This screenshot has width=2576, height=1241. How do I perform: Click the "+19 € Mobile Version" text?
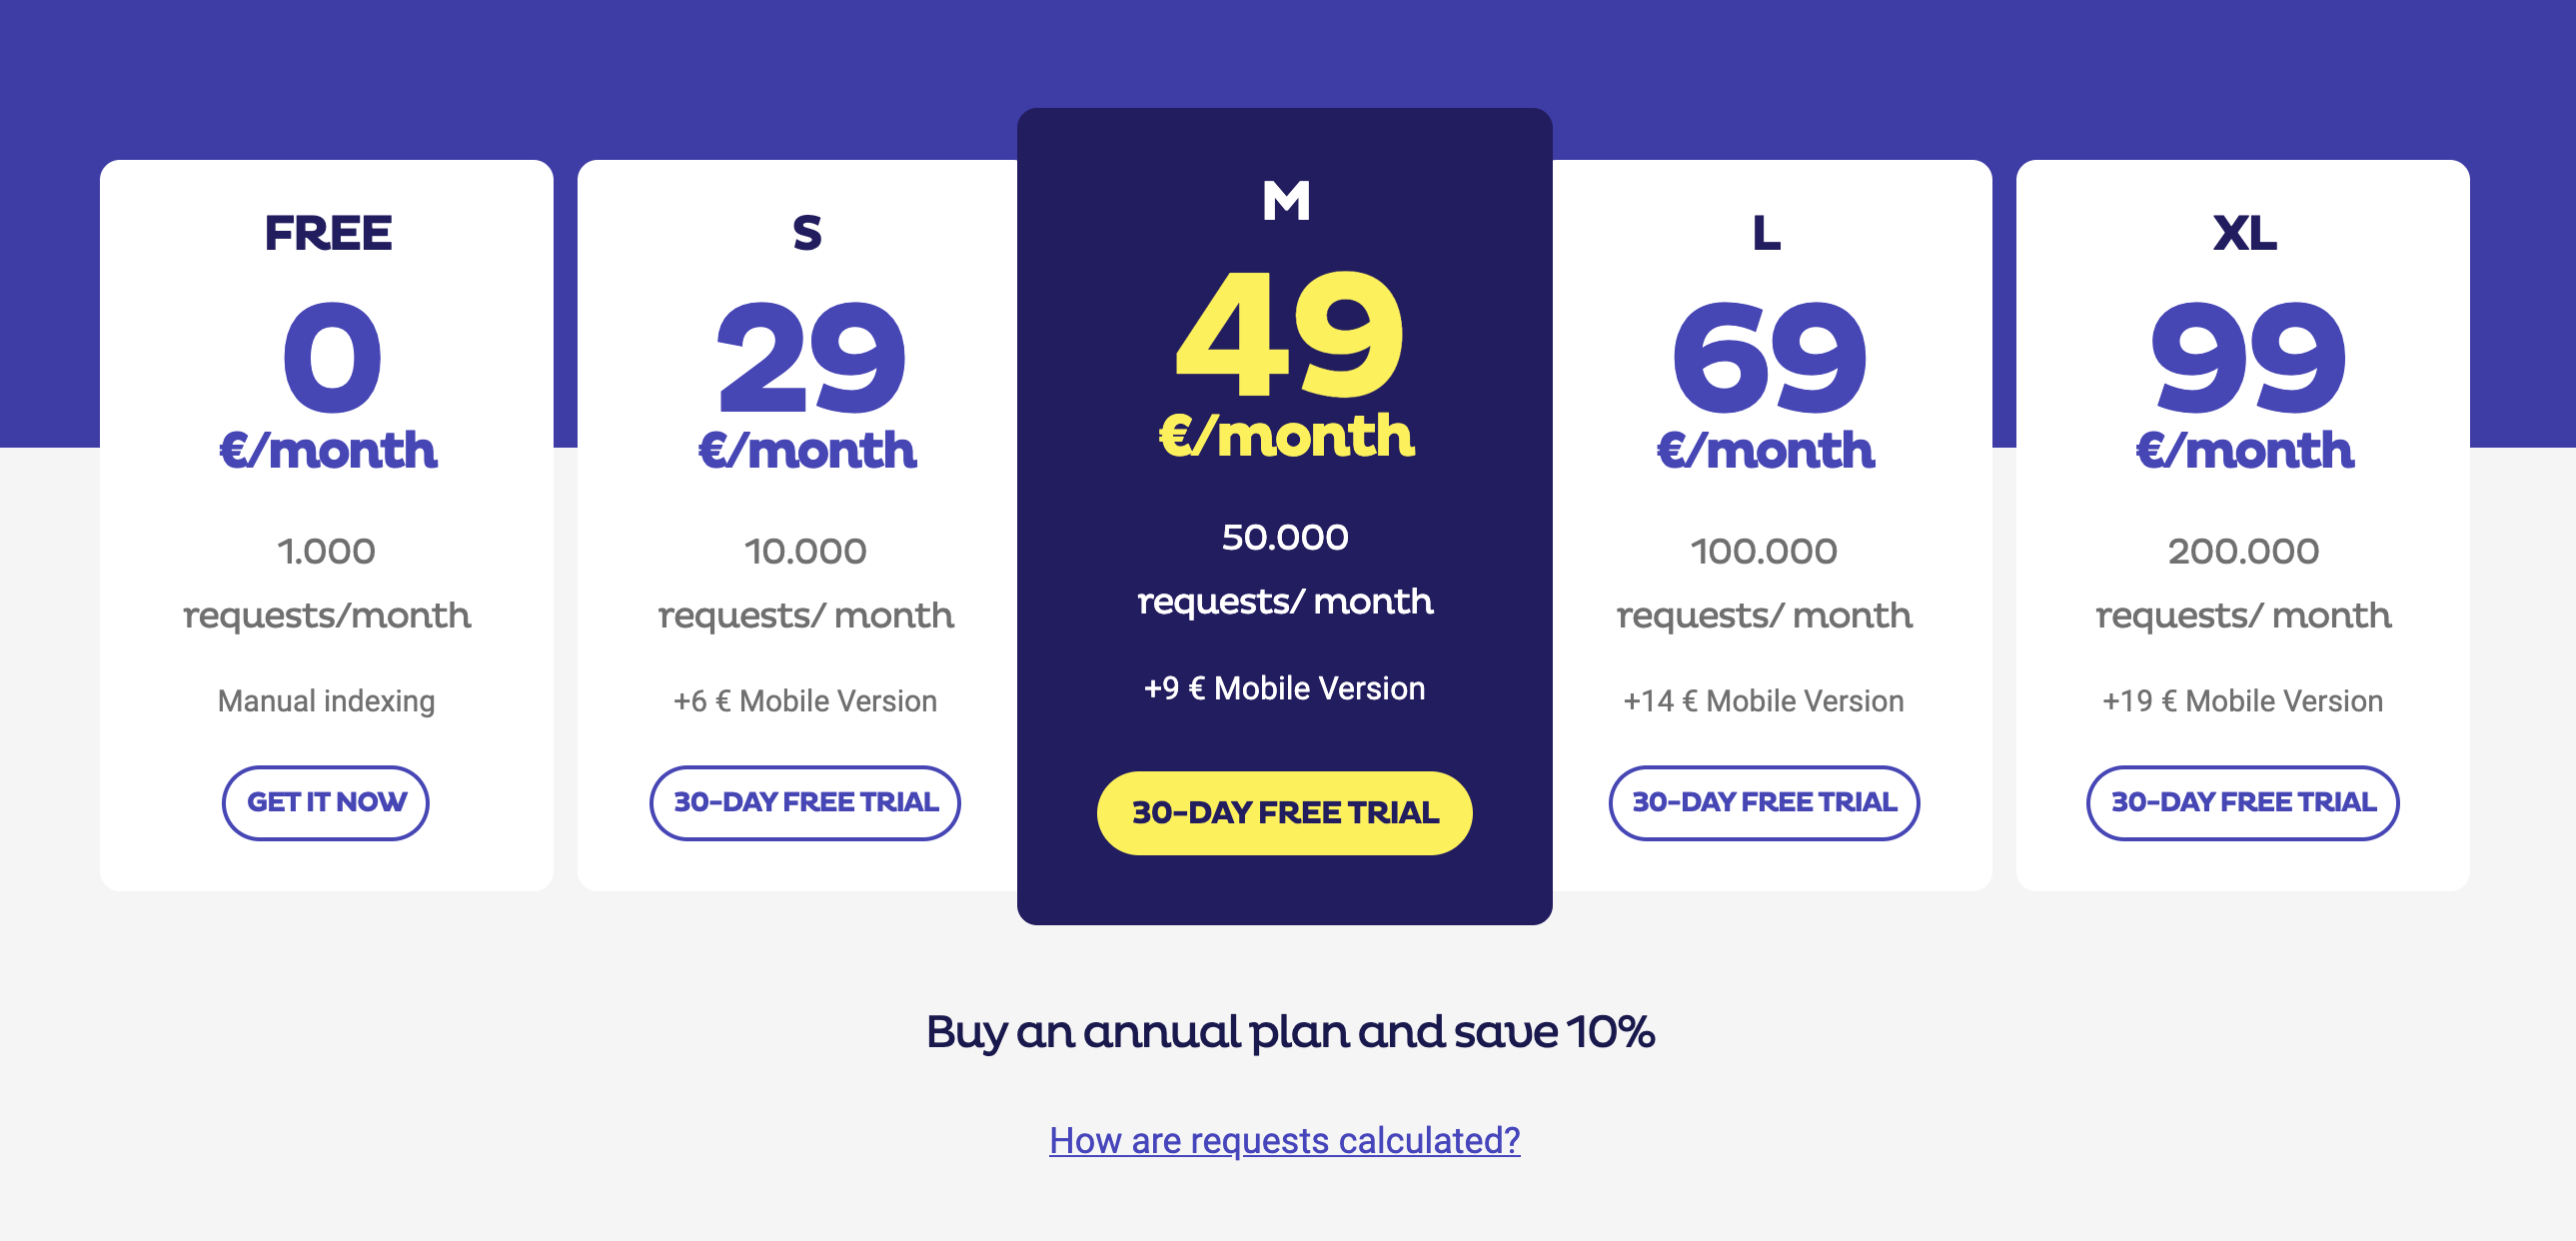click(2242, 700)
